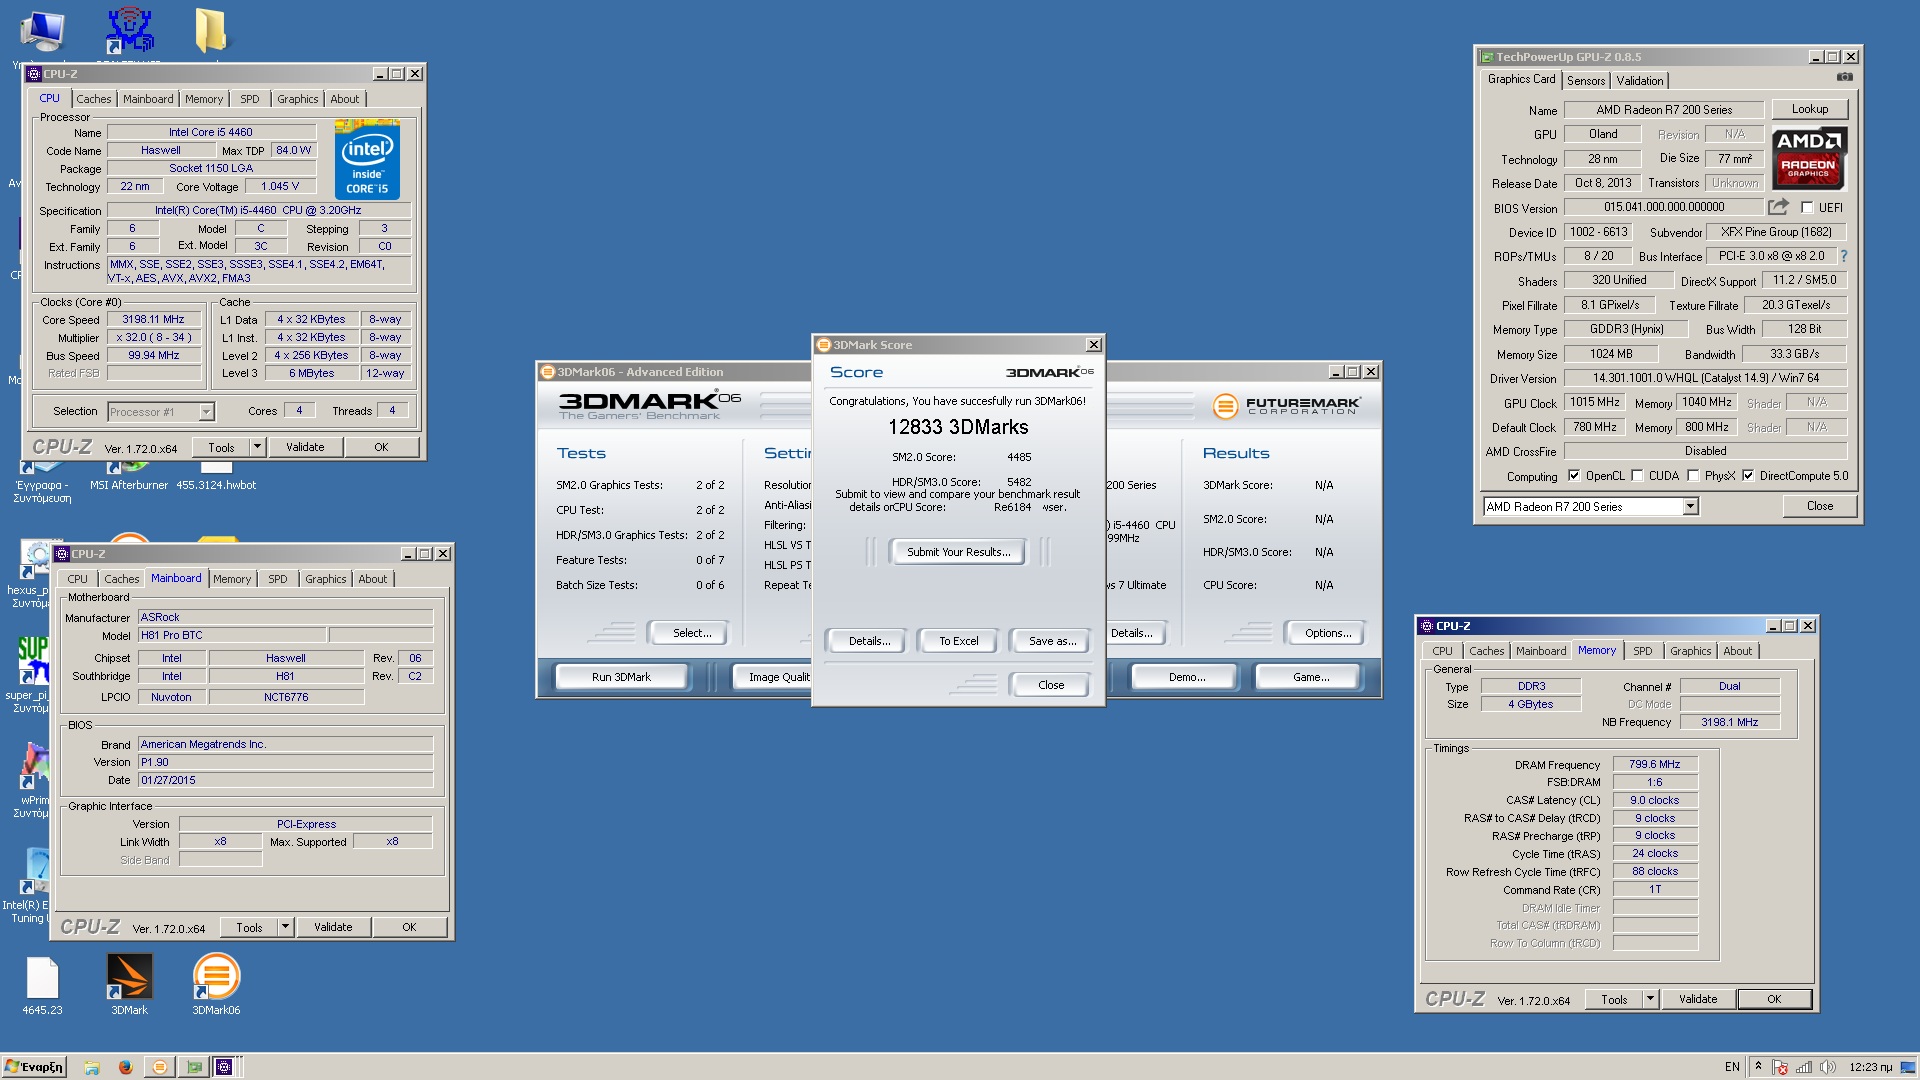Open the EN language selector in the taskbar
Screen dimensions: 1920x1080
tap(1732, 1067)
